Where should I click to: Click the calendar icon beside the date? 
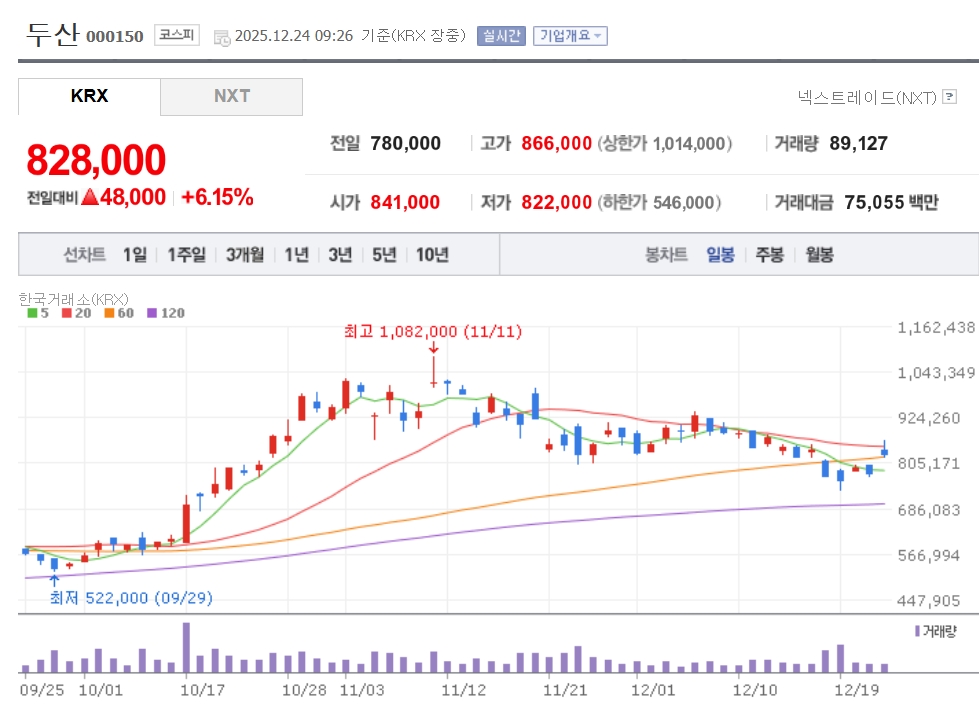pyautogui.click(x=221, y=37)
